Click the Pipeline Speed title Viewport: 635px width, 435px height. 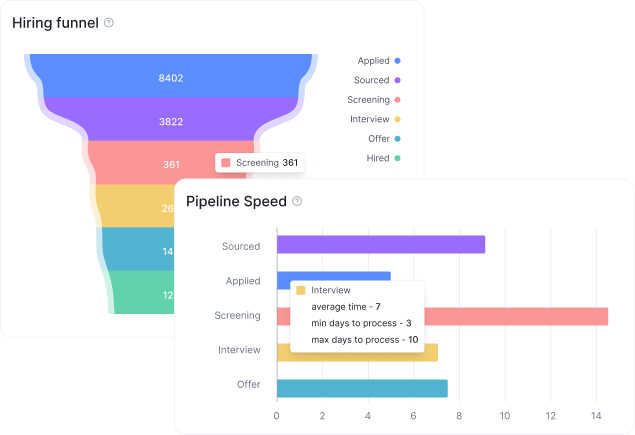coord(236,201)
